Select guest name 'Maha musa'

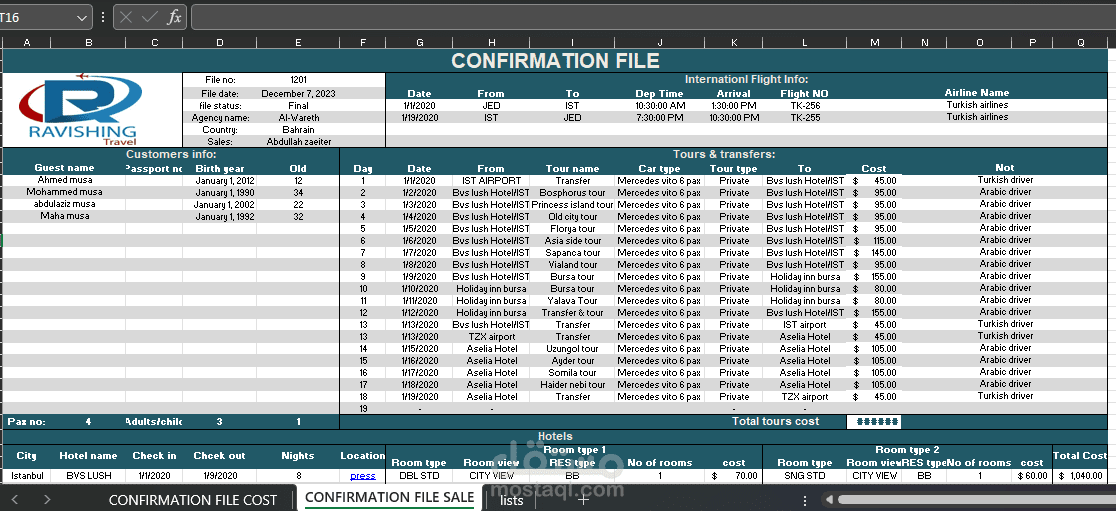(65, 216)
